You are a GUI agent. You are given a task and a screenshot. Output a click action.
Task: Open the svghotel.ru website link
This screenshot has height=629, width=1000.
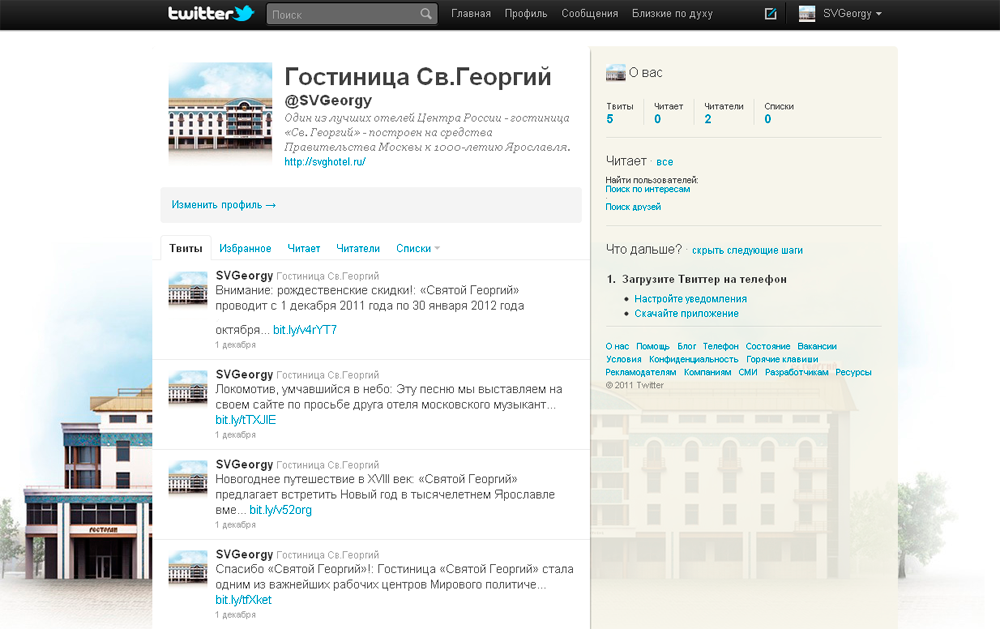[325, 161]
